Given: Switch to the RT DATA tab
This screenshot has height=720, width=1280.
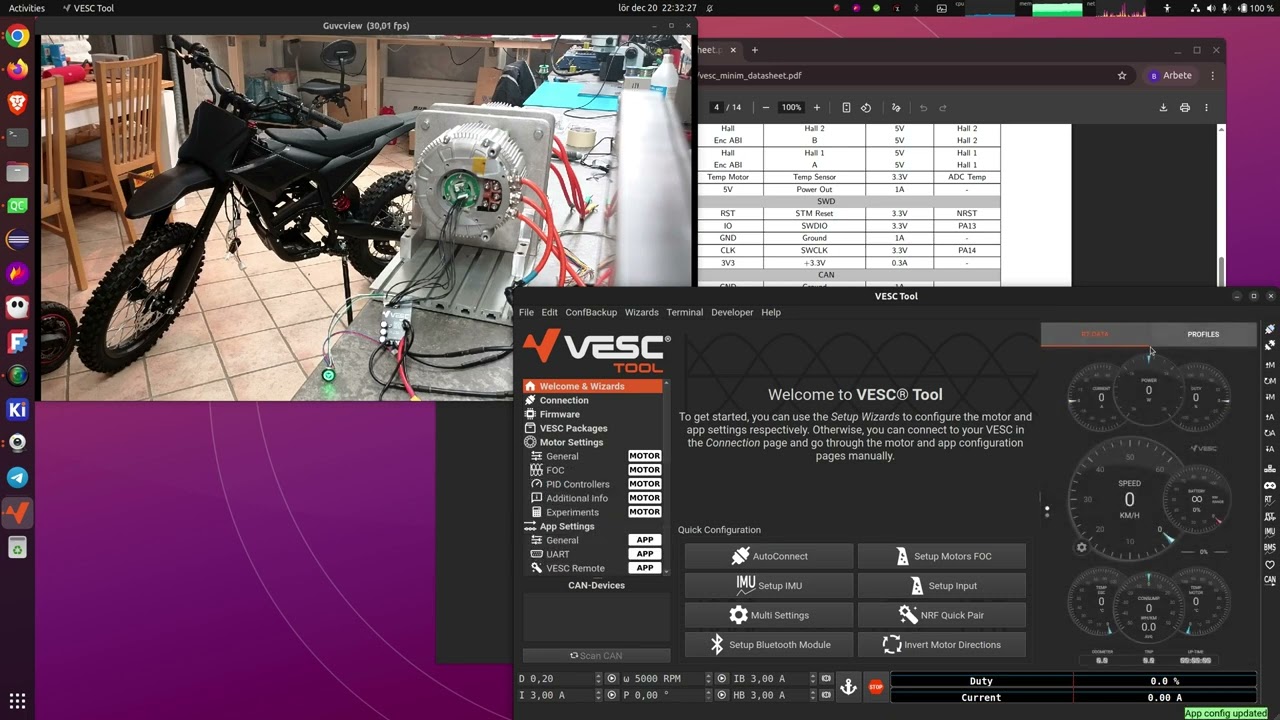Looking at the screenshot, I should tap(1095, 334).
